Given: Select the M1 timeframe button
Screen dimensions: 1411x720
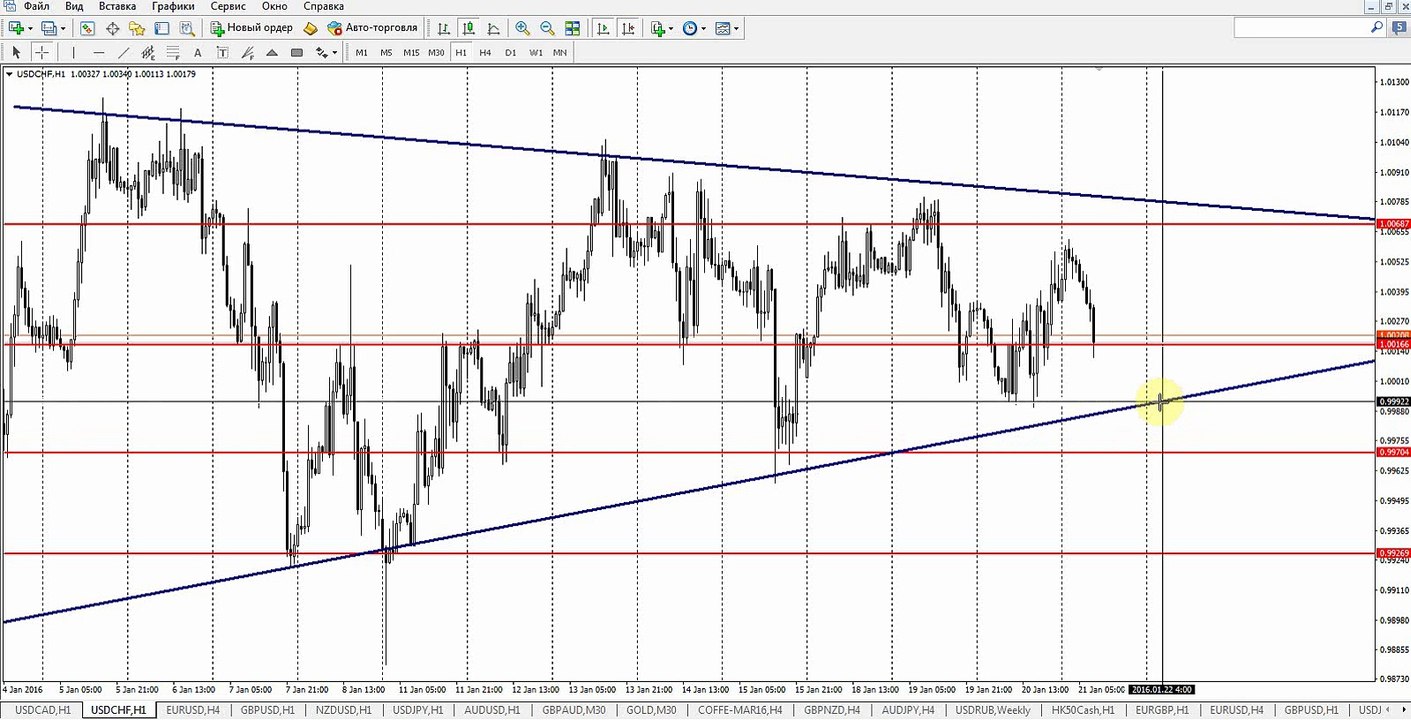Looking at the screenshot, I should pos(361,52).
